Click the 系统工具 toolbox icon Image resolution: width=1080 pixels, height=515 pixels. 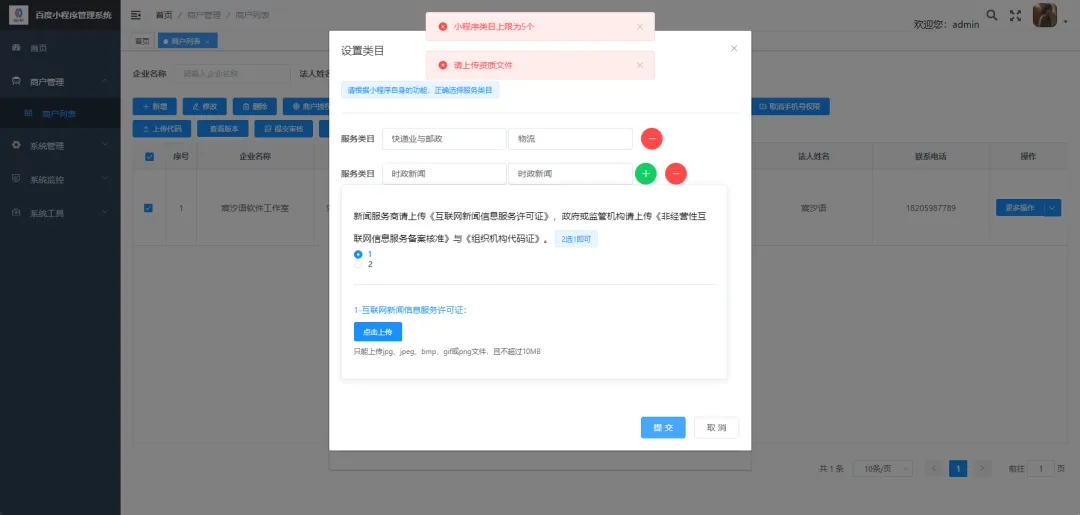[x=17, y=213]
